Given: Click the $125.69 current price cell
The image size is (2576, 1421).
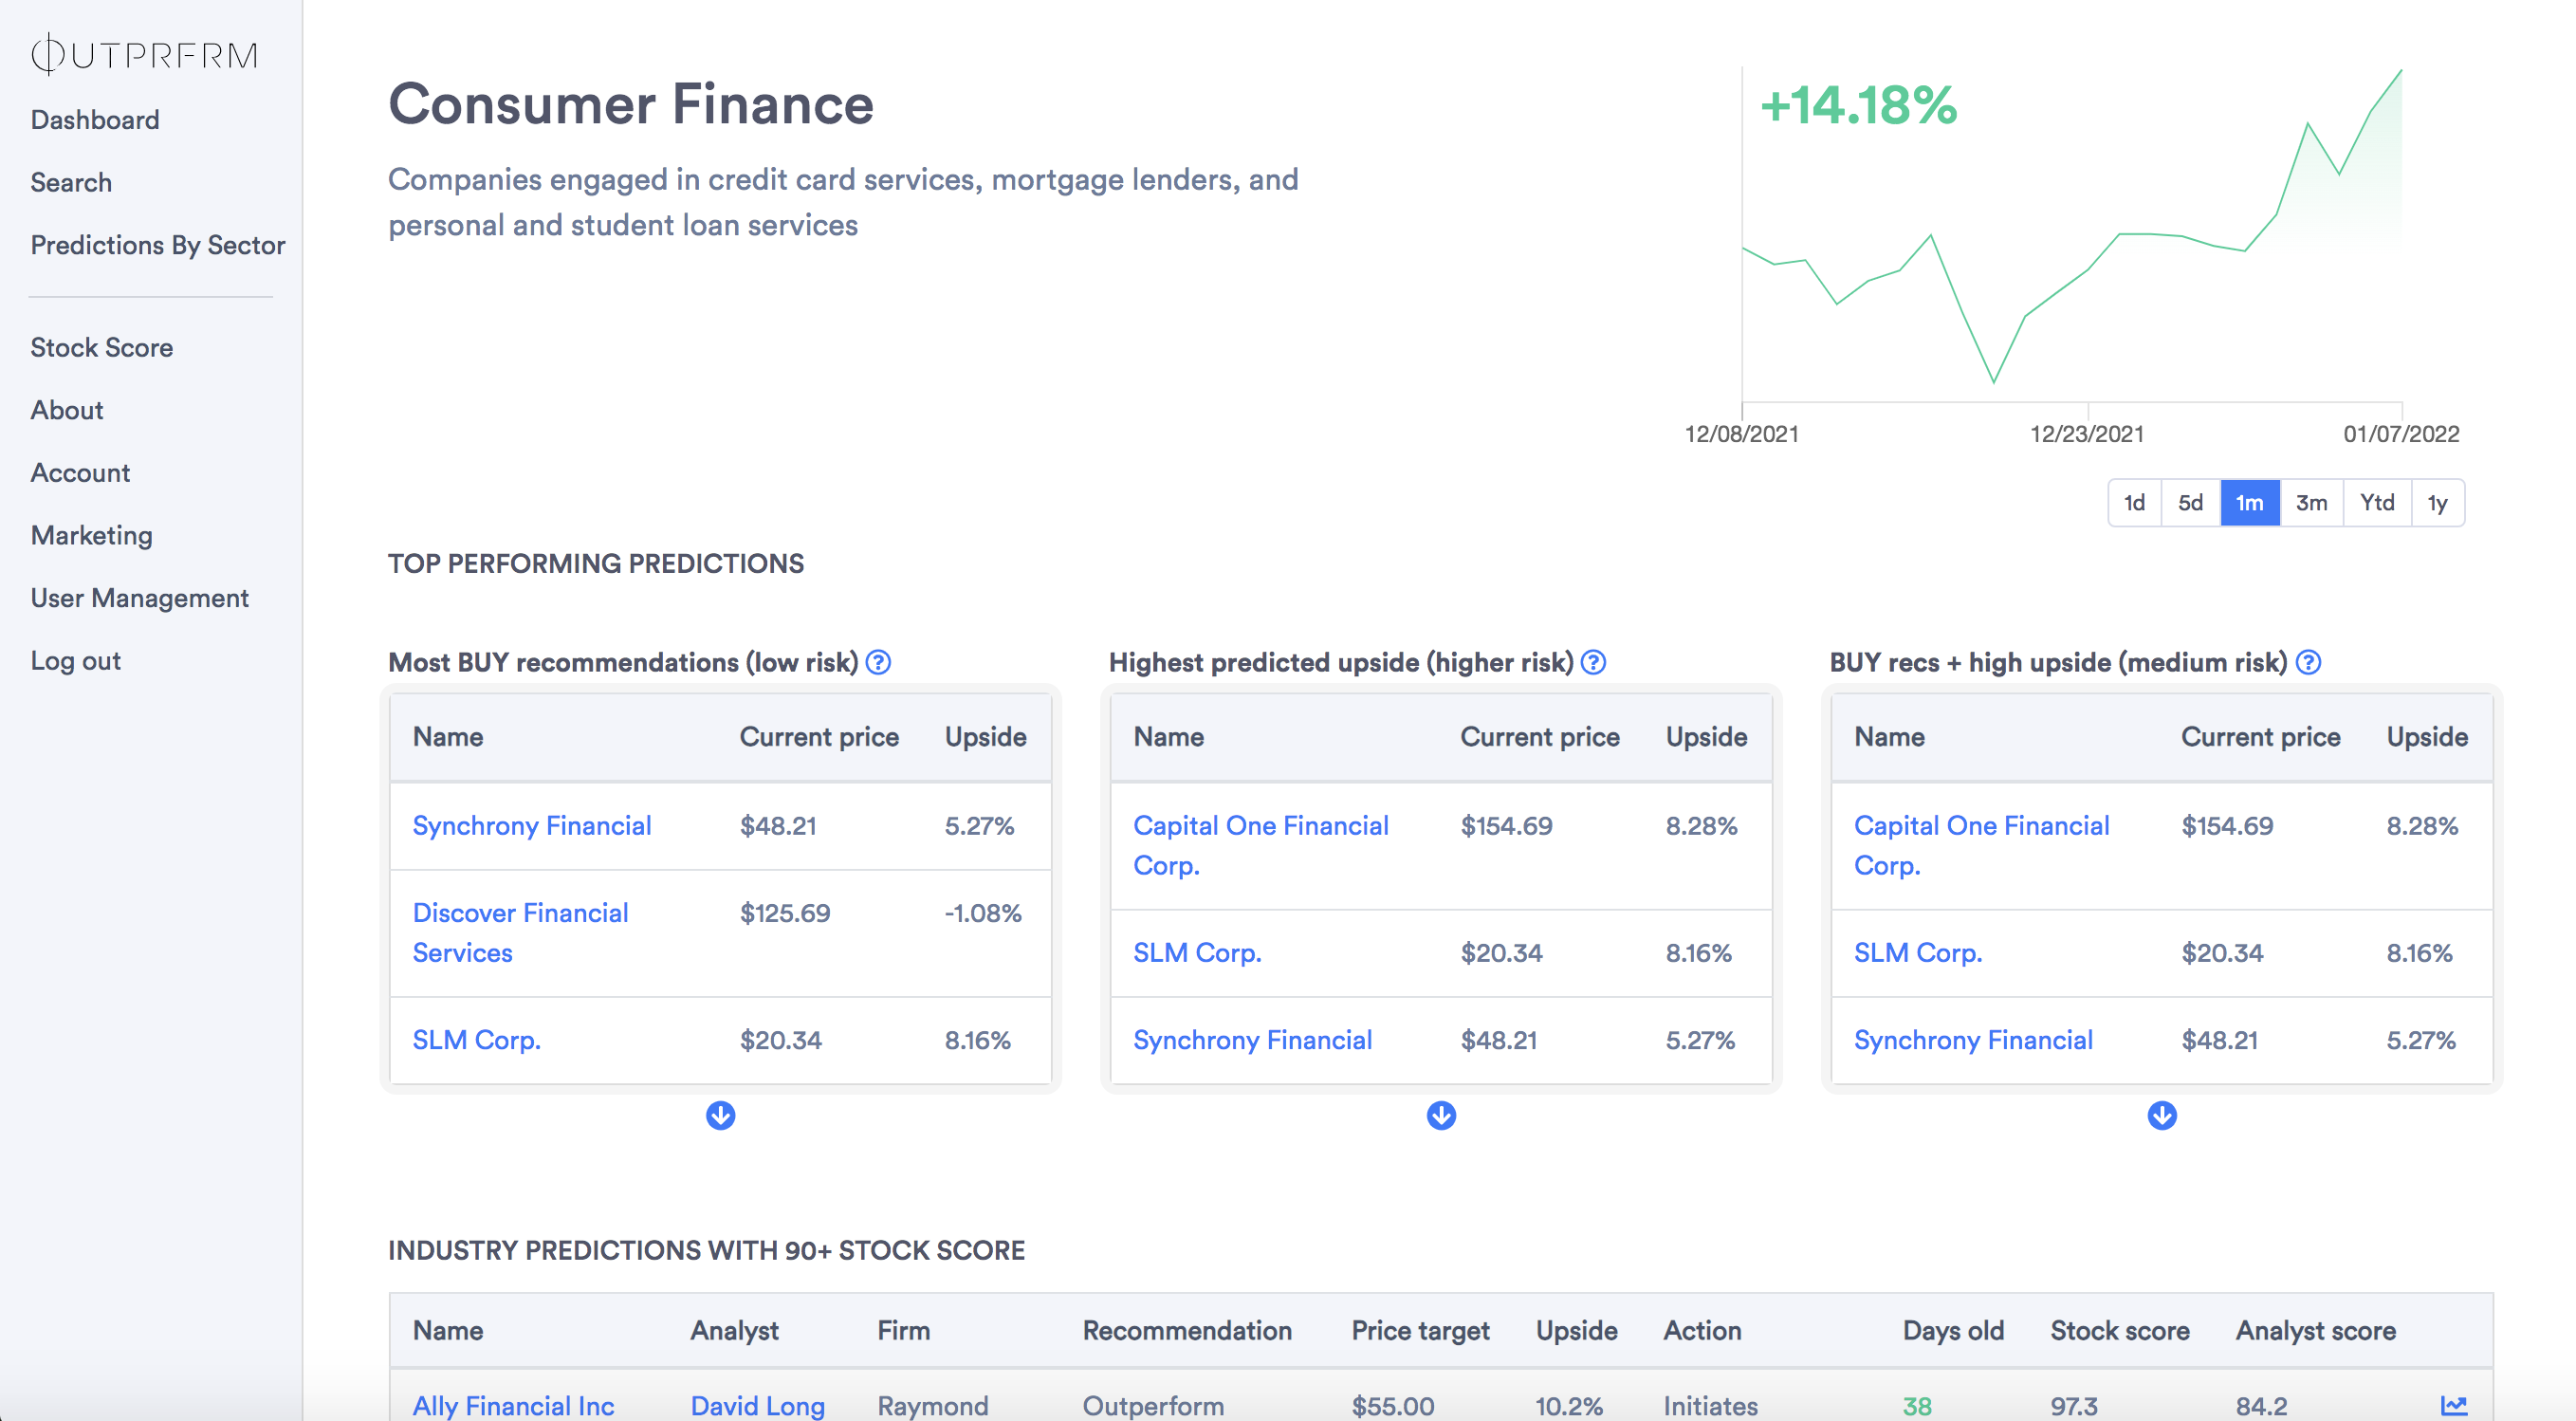Looking at the screenshot, I should click(x=785, y=913).
